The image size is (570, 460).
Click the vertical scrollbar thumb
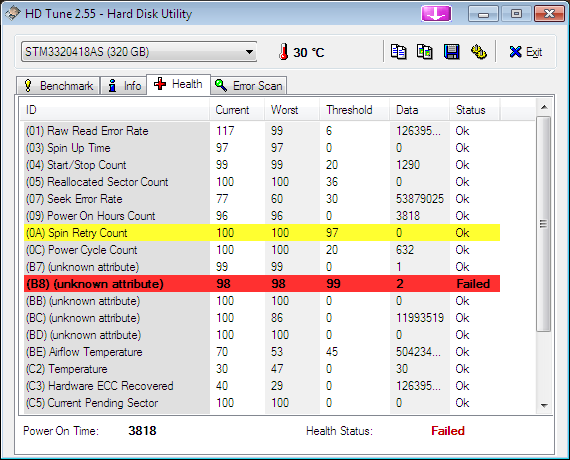(x=544, y=224)
